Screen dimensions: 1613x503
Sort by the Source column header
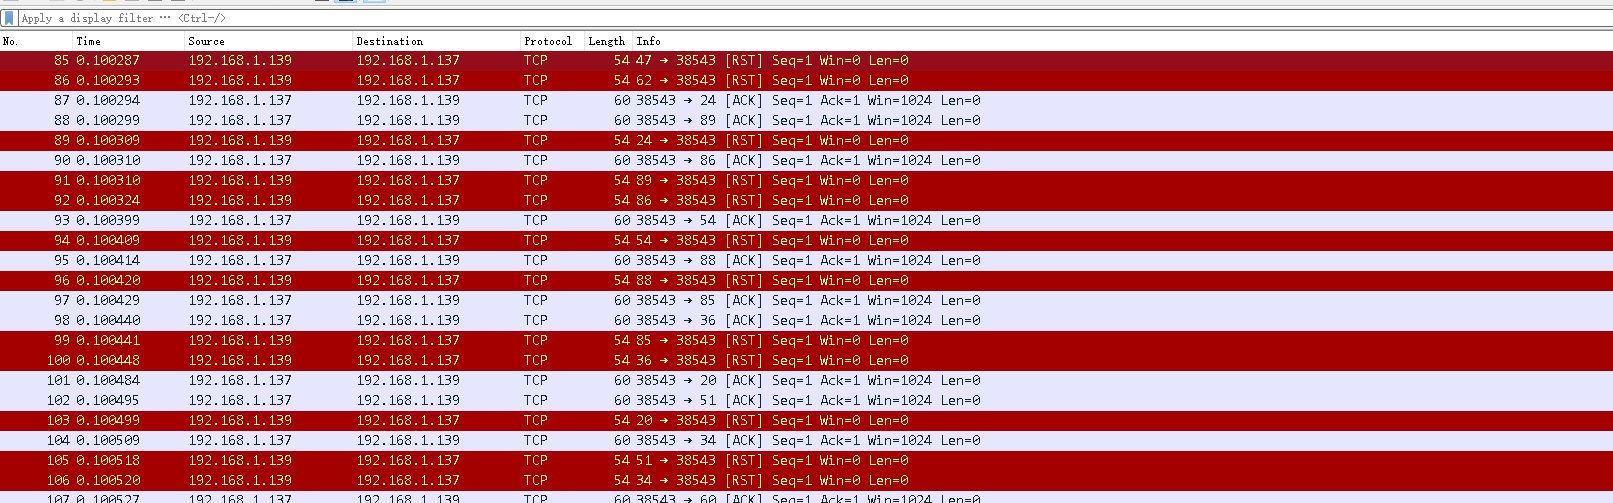point(269,41)
